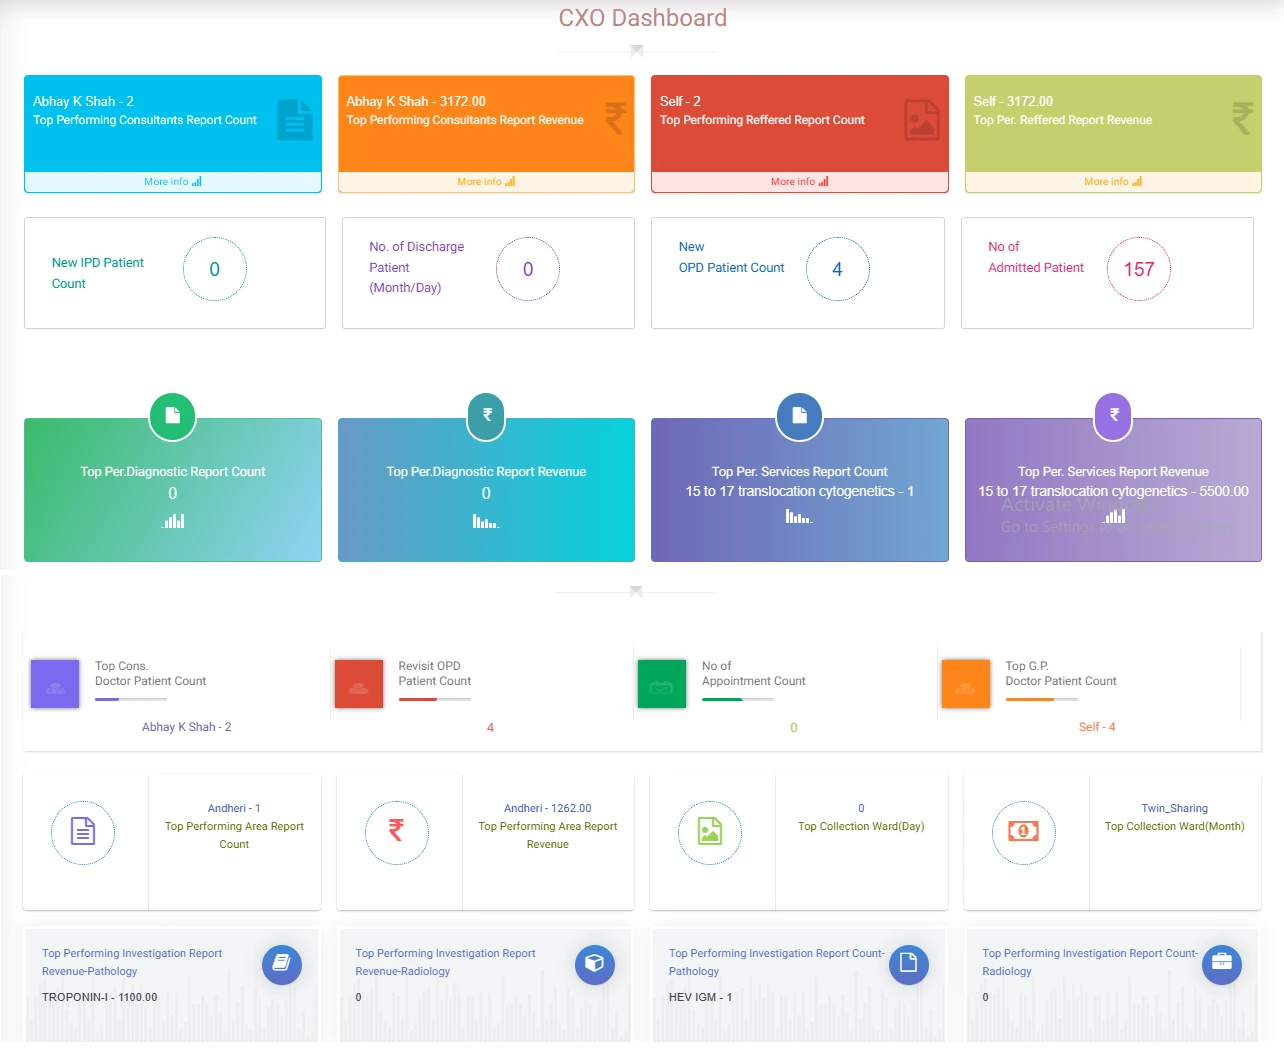The height and width of the screenshot is (1062, 1284).
Task: Click the orange icon beside Top G.P. Doctor Patient Count
Action: click(965, 683)
